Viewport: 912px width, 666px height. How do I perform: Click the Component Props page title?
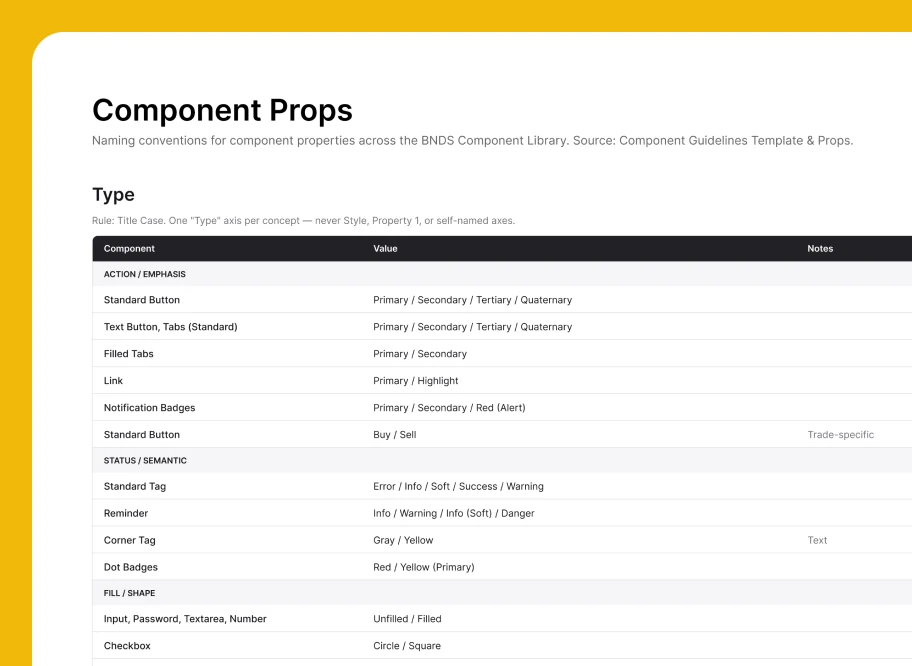[x=222, y=110]
